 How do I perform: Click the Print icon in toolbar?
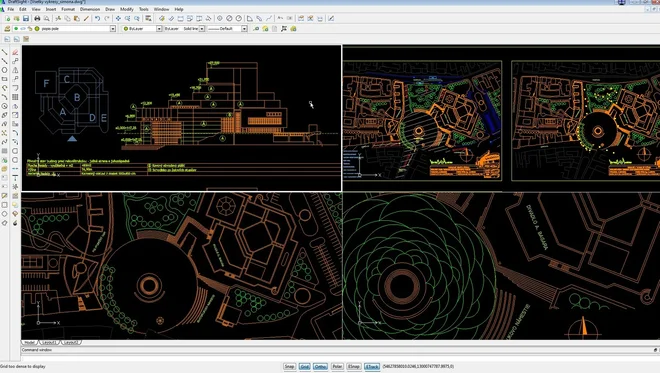pos(37,19)
